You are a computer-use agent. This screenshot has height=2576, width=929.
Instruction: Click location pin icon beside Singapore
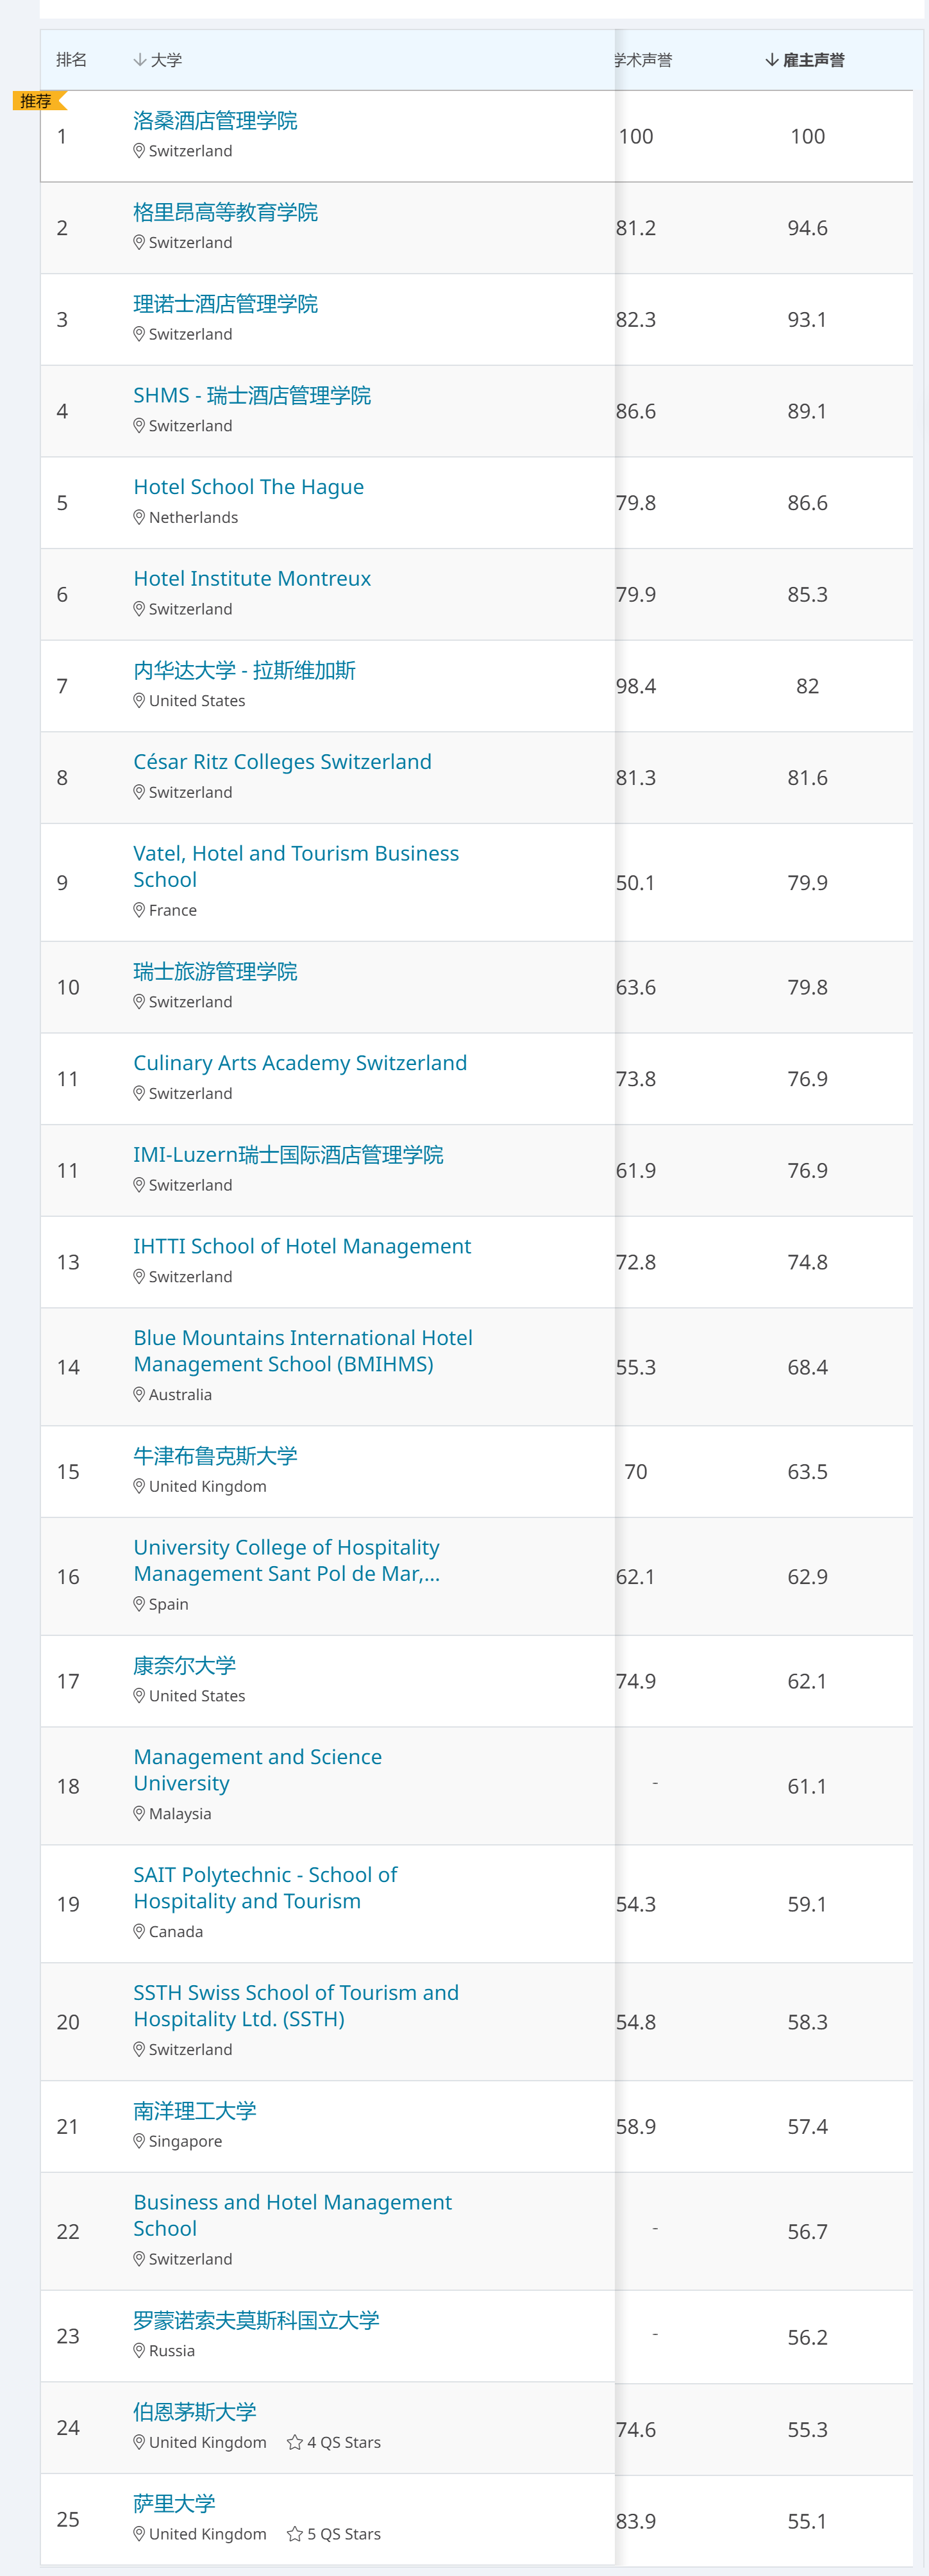coord(139,2141)
